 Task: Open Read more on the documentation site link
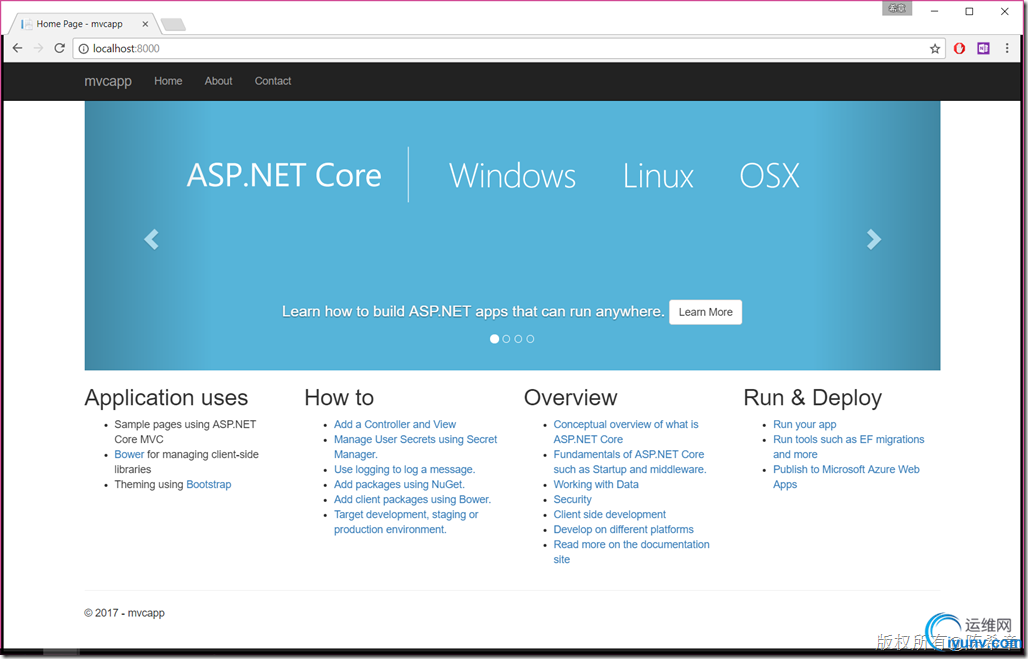pos(631,552)
